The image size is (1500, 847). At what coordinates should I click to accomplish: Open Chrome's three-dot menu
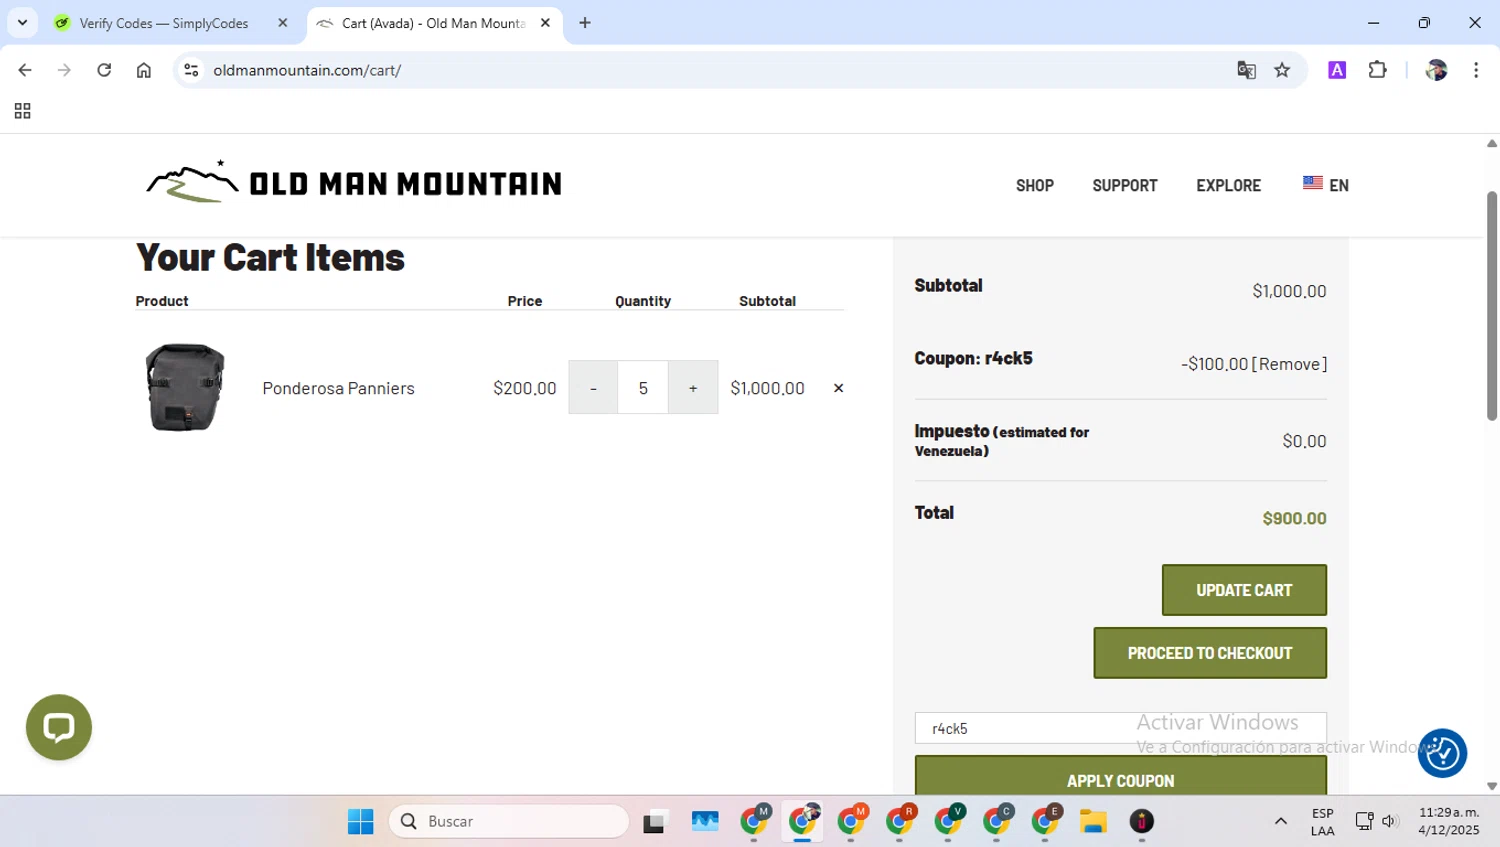point(1476,70)
